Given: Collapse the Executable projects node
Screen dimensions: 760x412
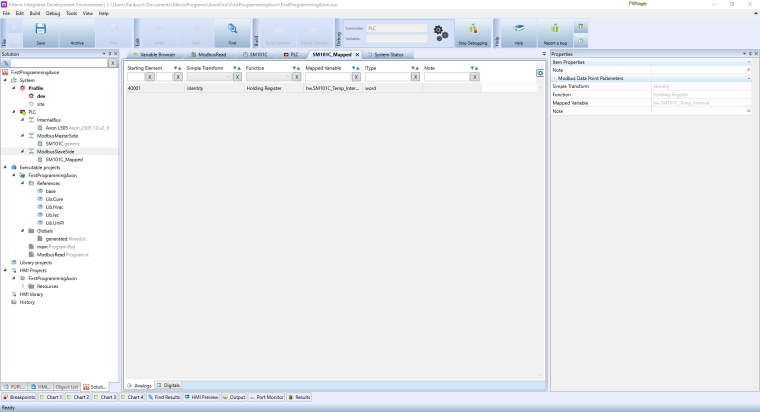Looking at the screenshot, I should 6,167.
